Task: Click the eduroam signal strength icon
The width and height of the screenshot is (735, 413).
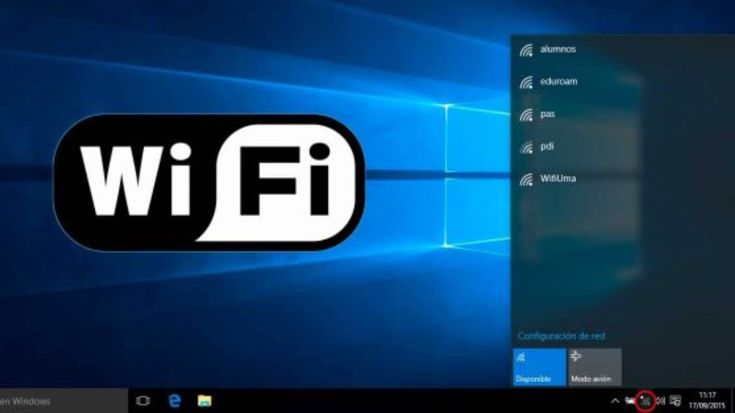Action: (526, 83)
